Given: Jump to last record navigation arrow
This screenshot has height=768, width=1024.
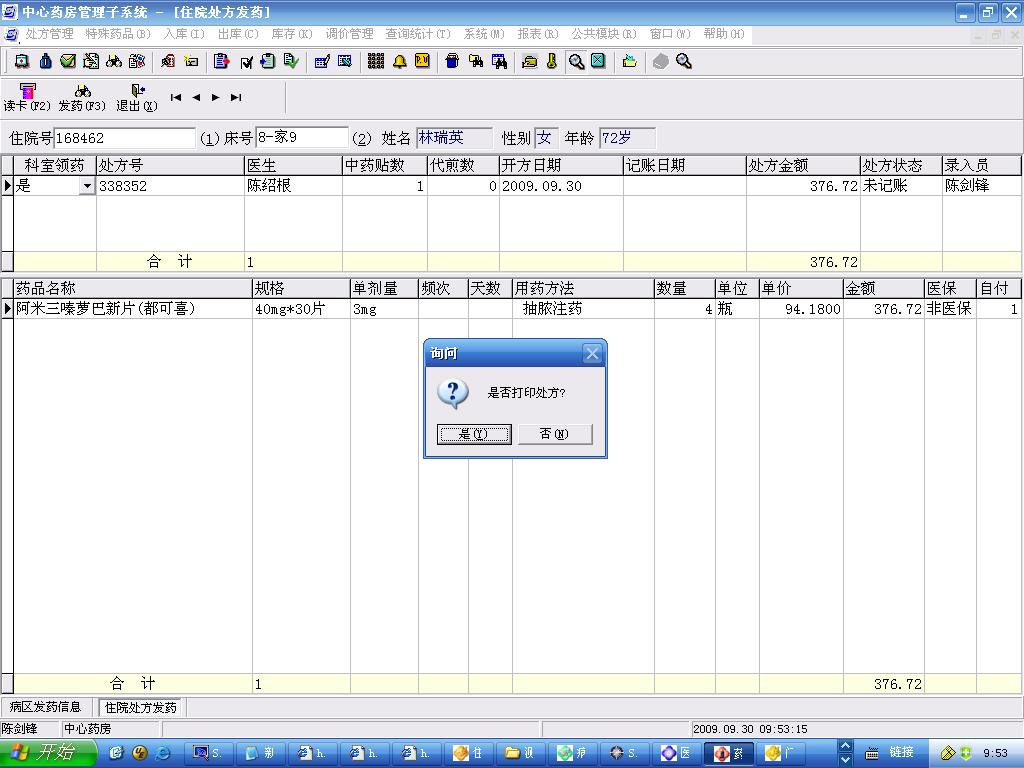Looking at the screenshot, I should coord(236,97).
